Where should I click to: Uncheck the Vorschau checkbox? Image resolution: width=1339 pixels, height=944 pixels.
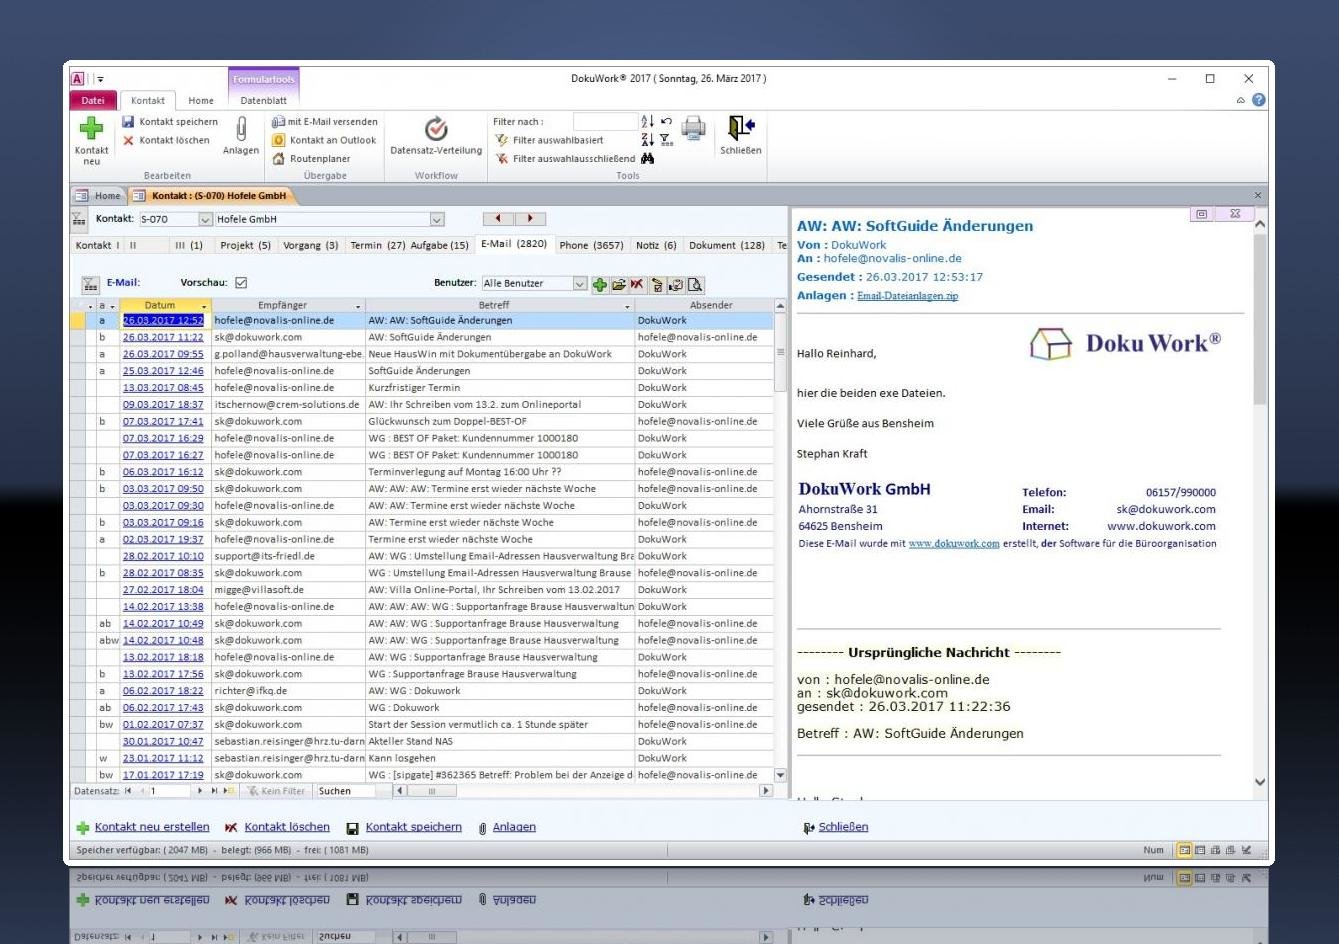[241, 283]
